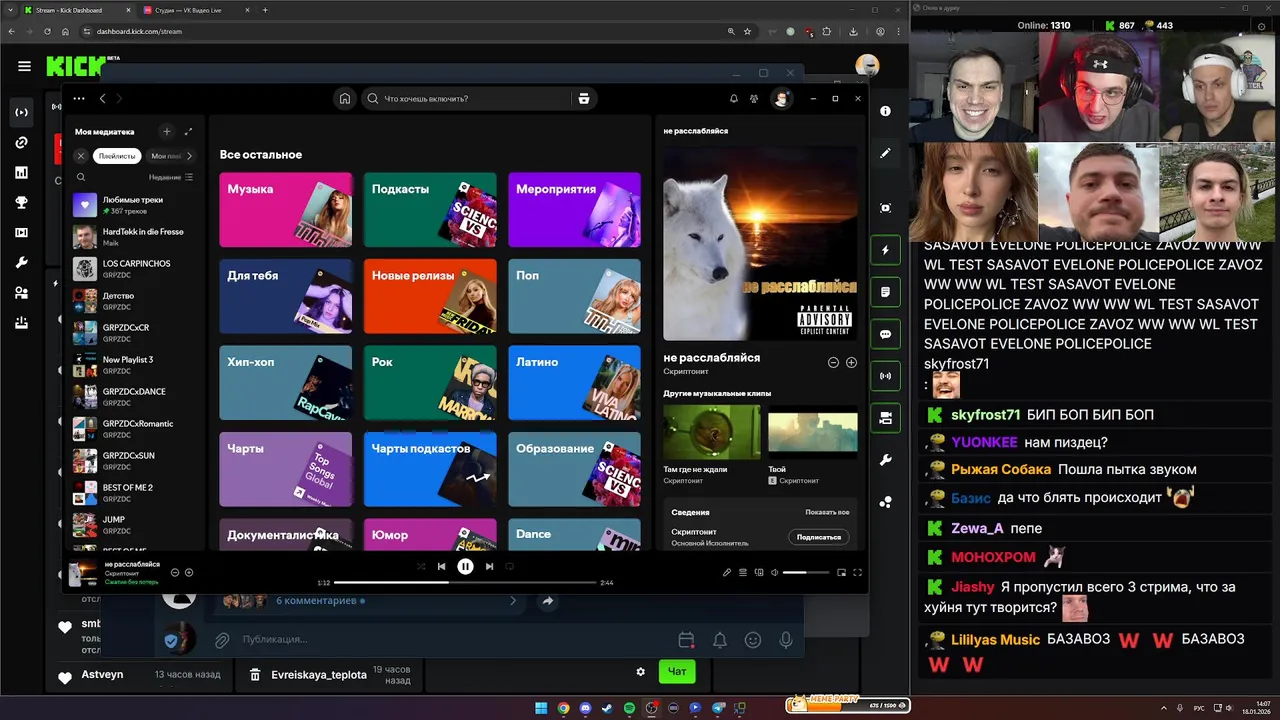The width and height of the screenshot is (1280, 720).
Task: Open the Музыка browse card
Action: pos(286,209)
